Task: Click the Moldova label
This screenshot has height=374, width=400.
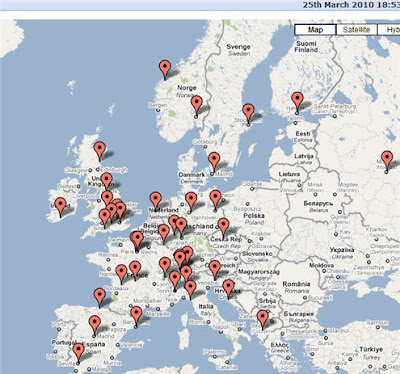Action: click(322, 265)
